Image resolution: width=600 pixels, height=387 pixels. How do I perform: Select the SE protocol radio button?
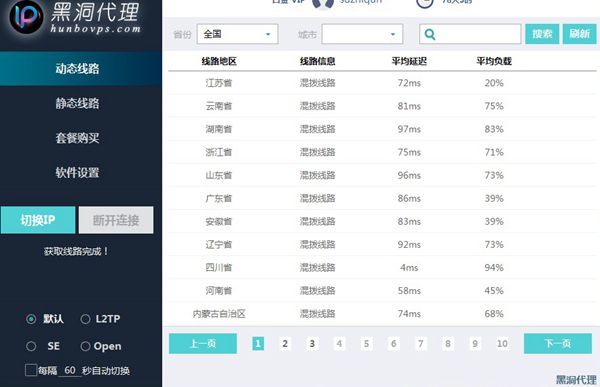click(31, 346)
